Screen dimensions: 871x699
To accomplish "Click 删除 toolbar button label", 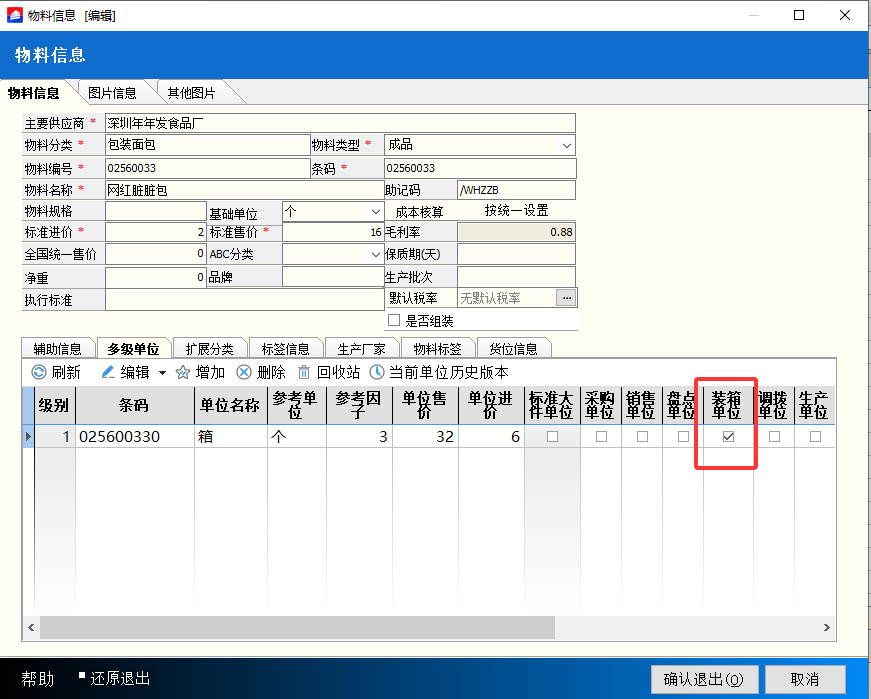I will click(x=271, y=372).
